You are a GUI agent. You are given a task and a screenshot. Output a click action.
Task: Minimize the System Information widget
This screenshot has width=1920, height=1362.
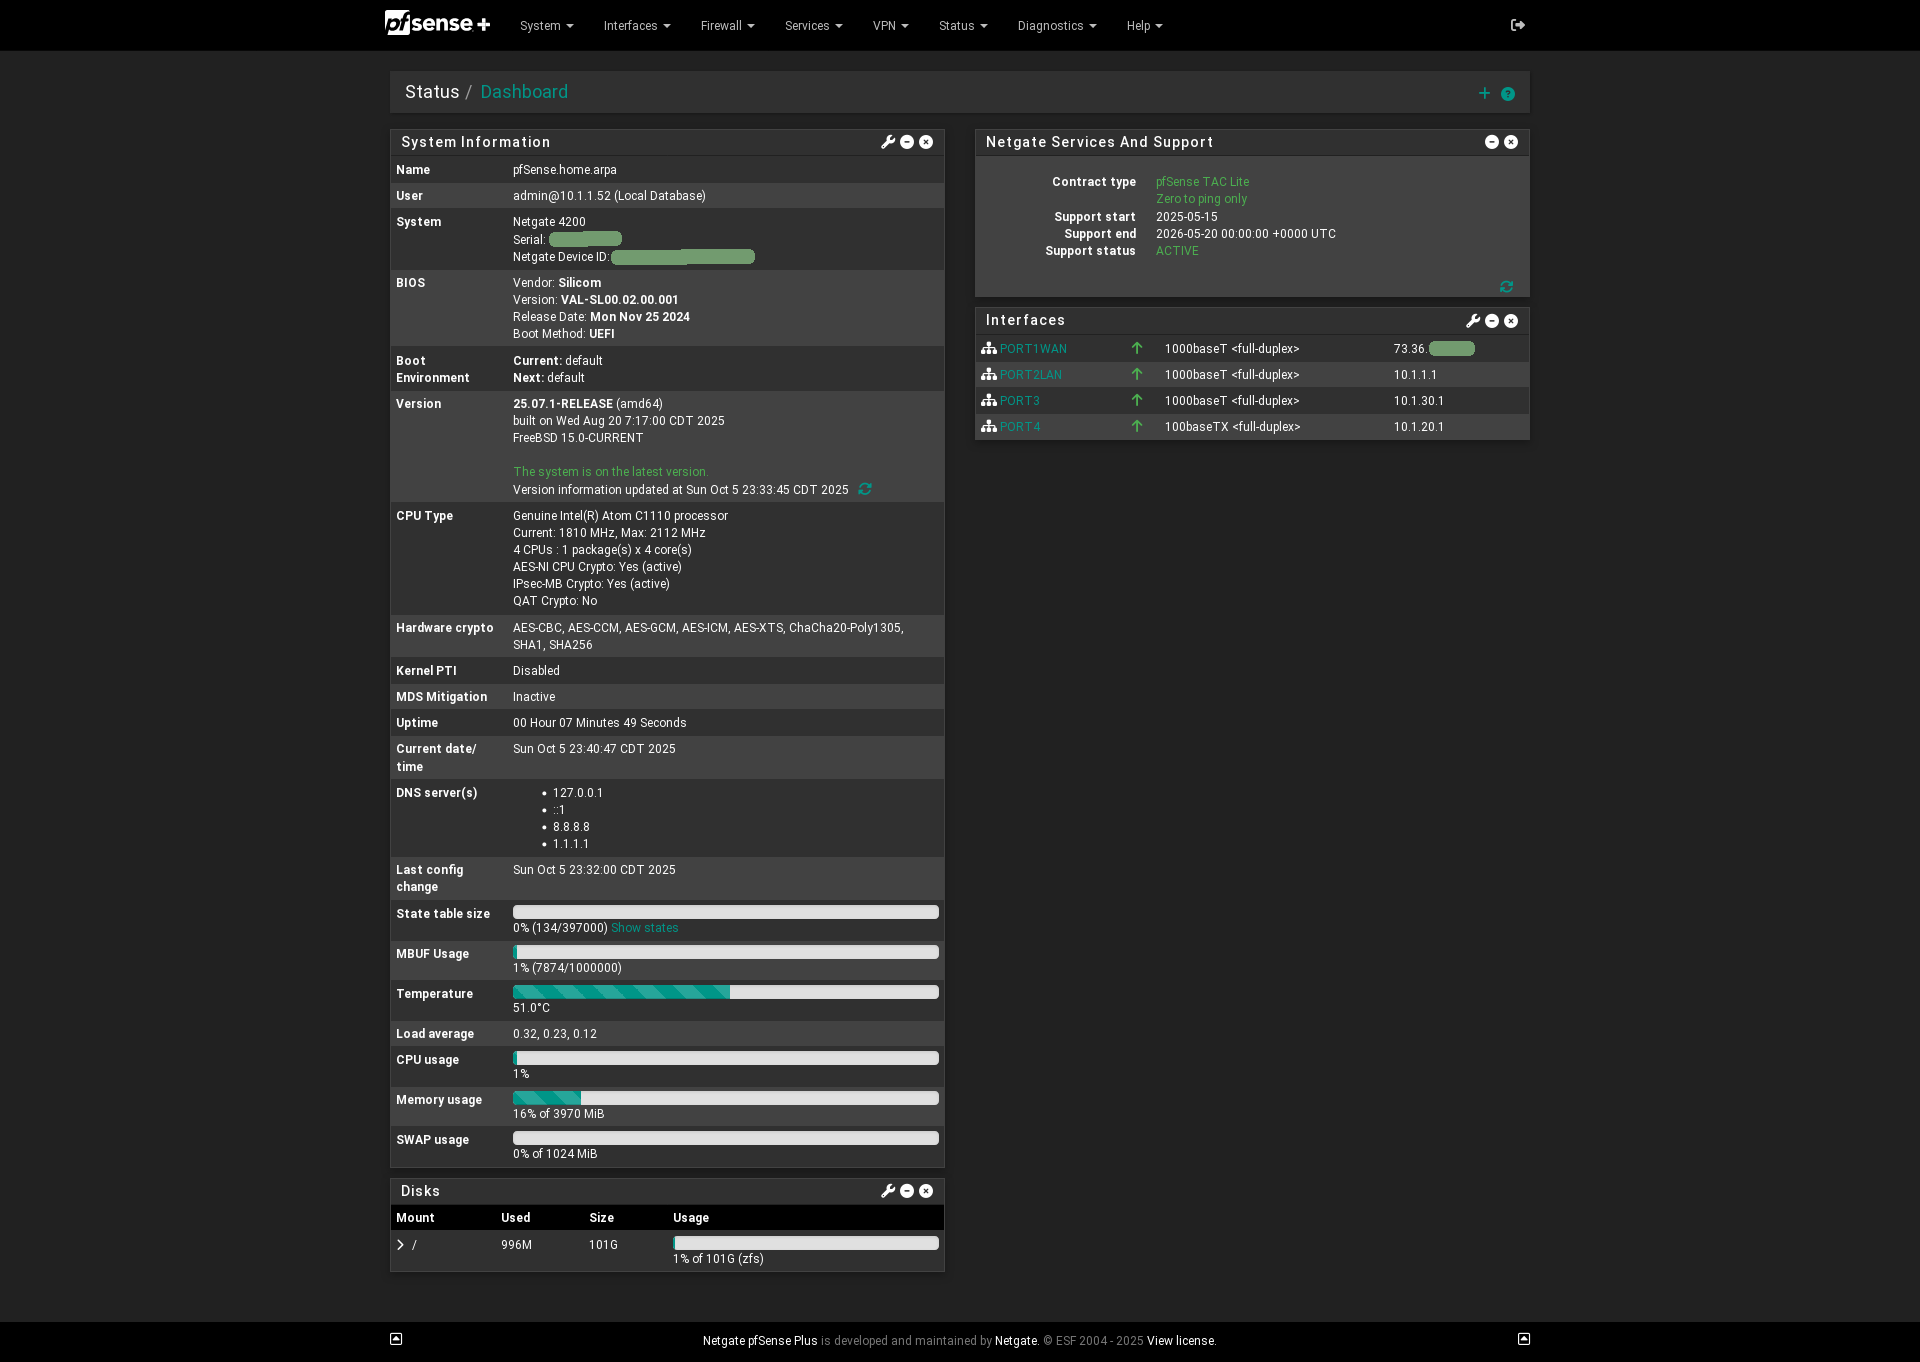click(x=907, y=142)
